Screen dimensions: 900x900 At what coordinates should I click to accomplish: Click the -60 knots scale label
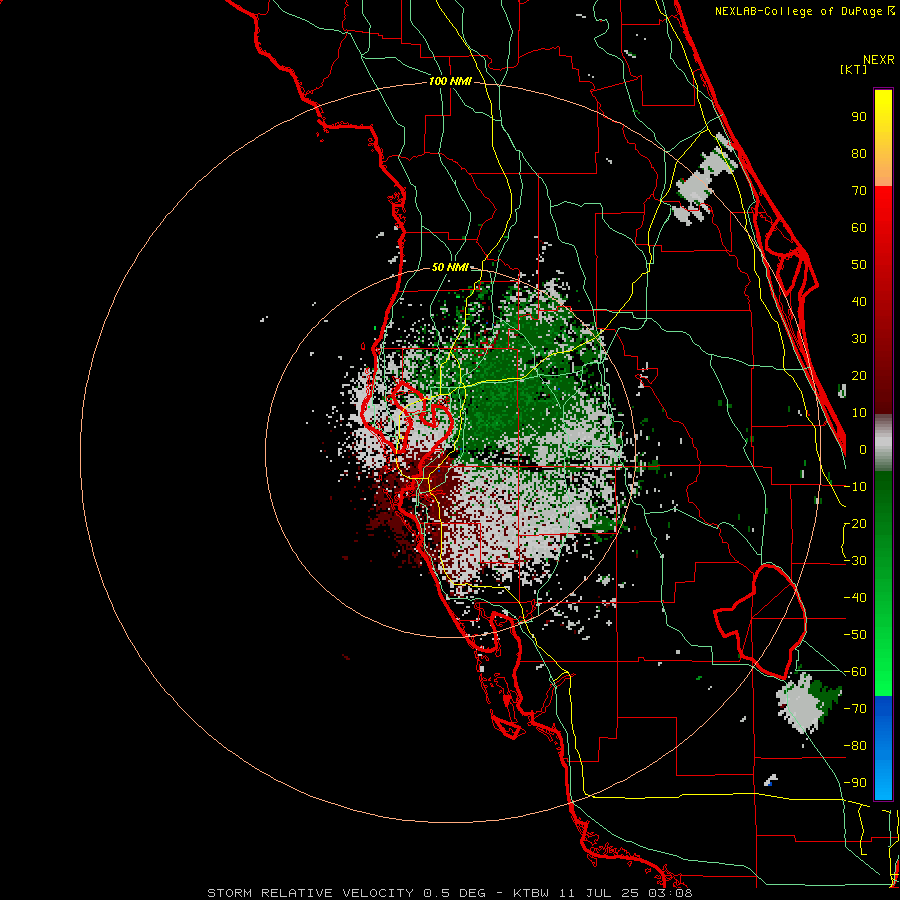point(855,672)
